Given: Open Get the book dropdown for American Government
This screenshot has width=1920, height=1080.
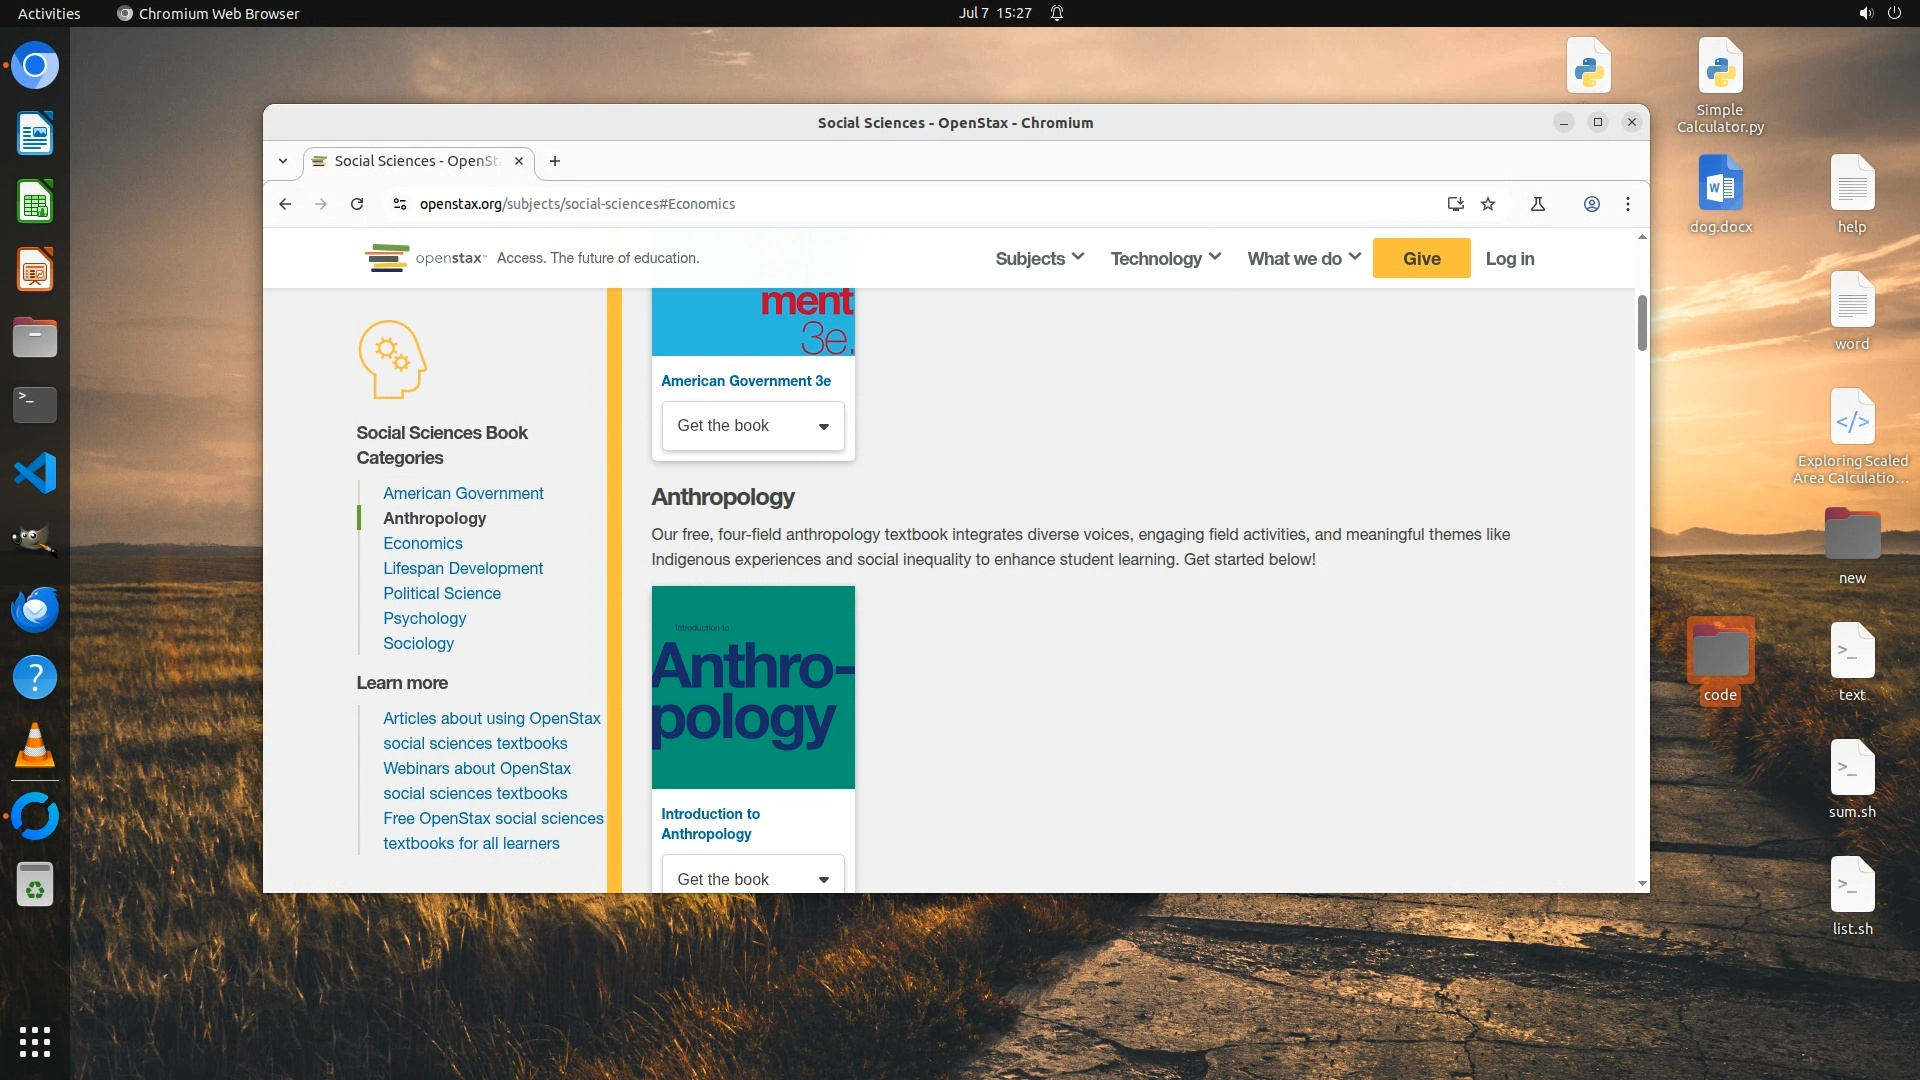Looking at the screenshot, I should point(753,426).
